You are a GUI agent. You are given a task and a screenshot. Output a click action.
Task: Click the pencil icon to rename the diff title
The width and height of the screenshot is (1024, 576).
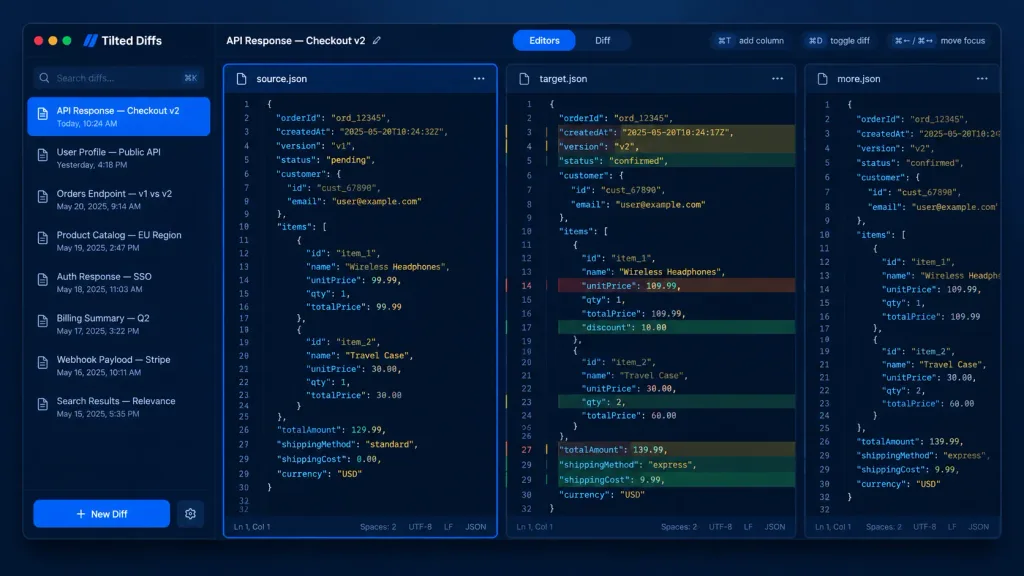[377, 40]
